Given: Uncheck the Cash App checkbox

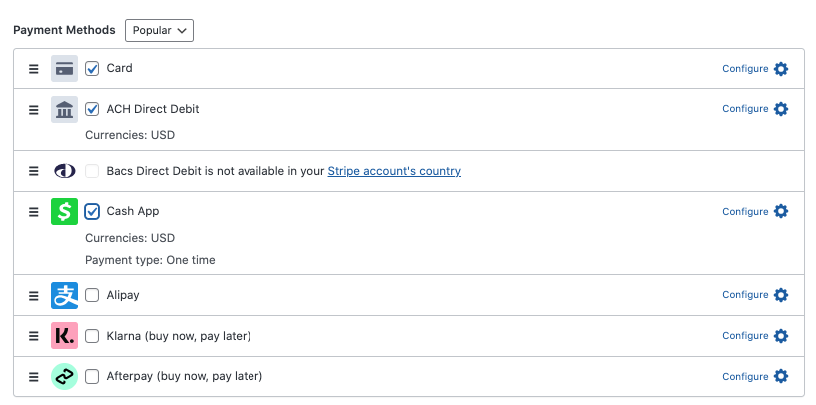Looking at the screenshot, I should [x=92, y=211].
